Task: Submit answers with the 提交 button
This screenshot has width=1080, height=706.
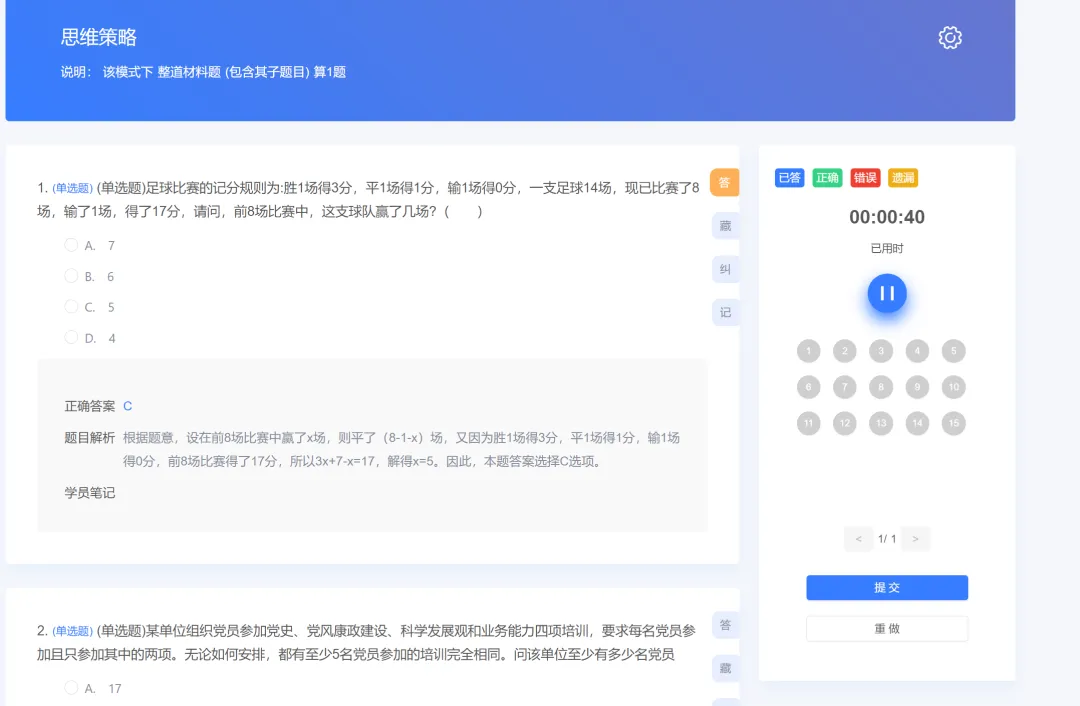Action: pyautogui.click(x=887, y=588)
